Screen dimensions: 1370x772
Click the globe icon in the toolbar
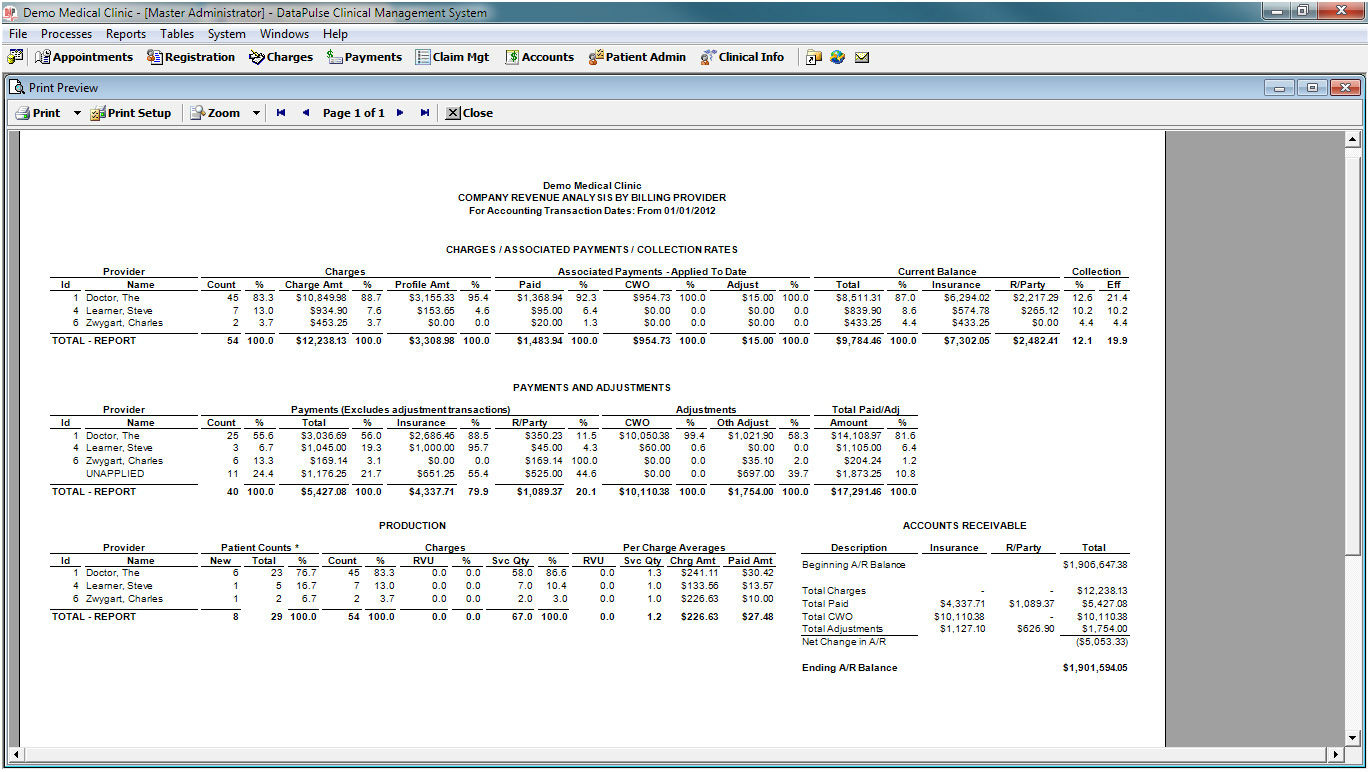(x=838, y=57)
